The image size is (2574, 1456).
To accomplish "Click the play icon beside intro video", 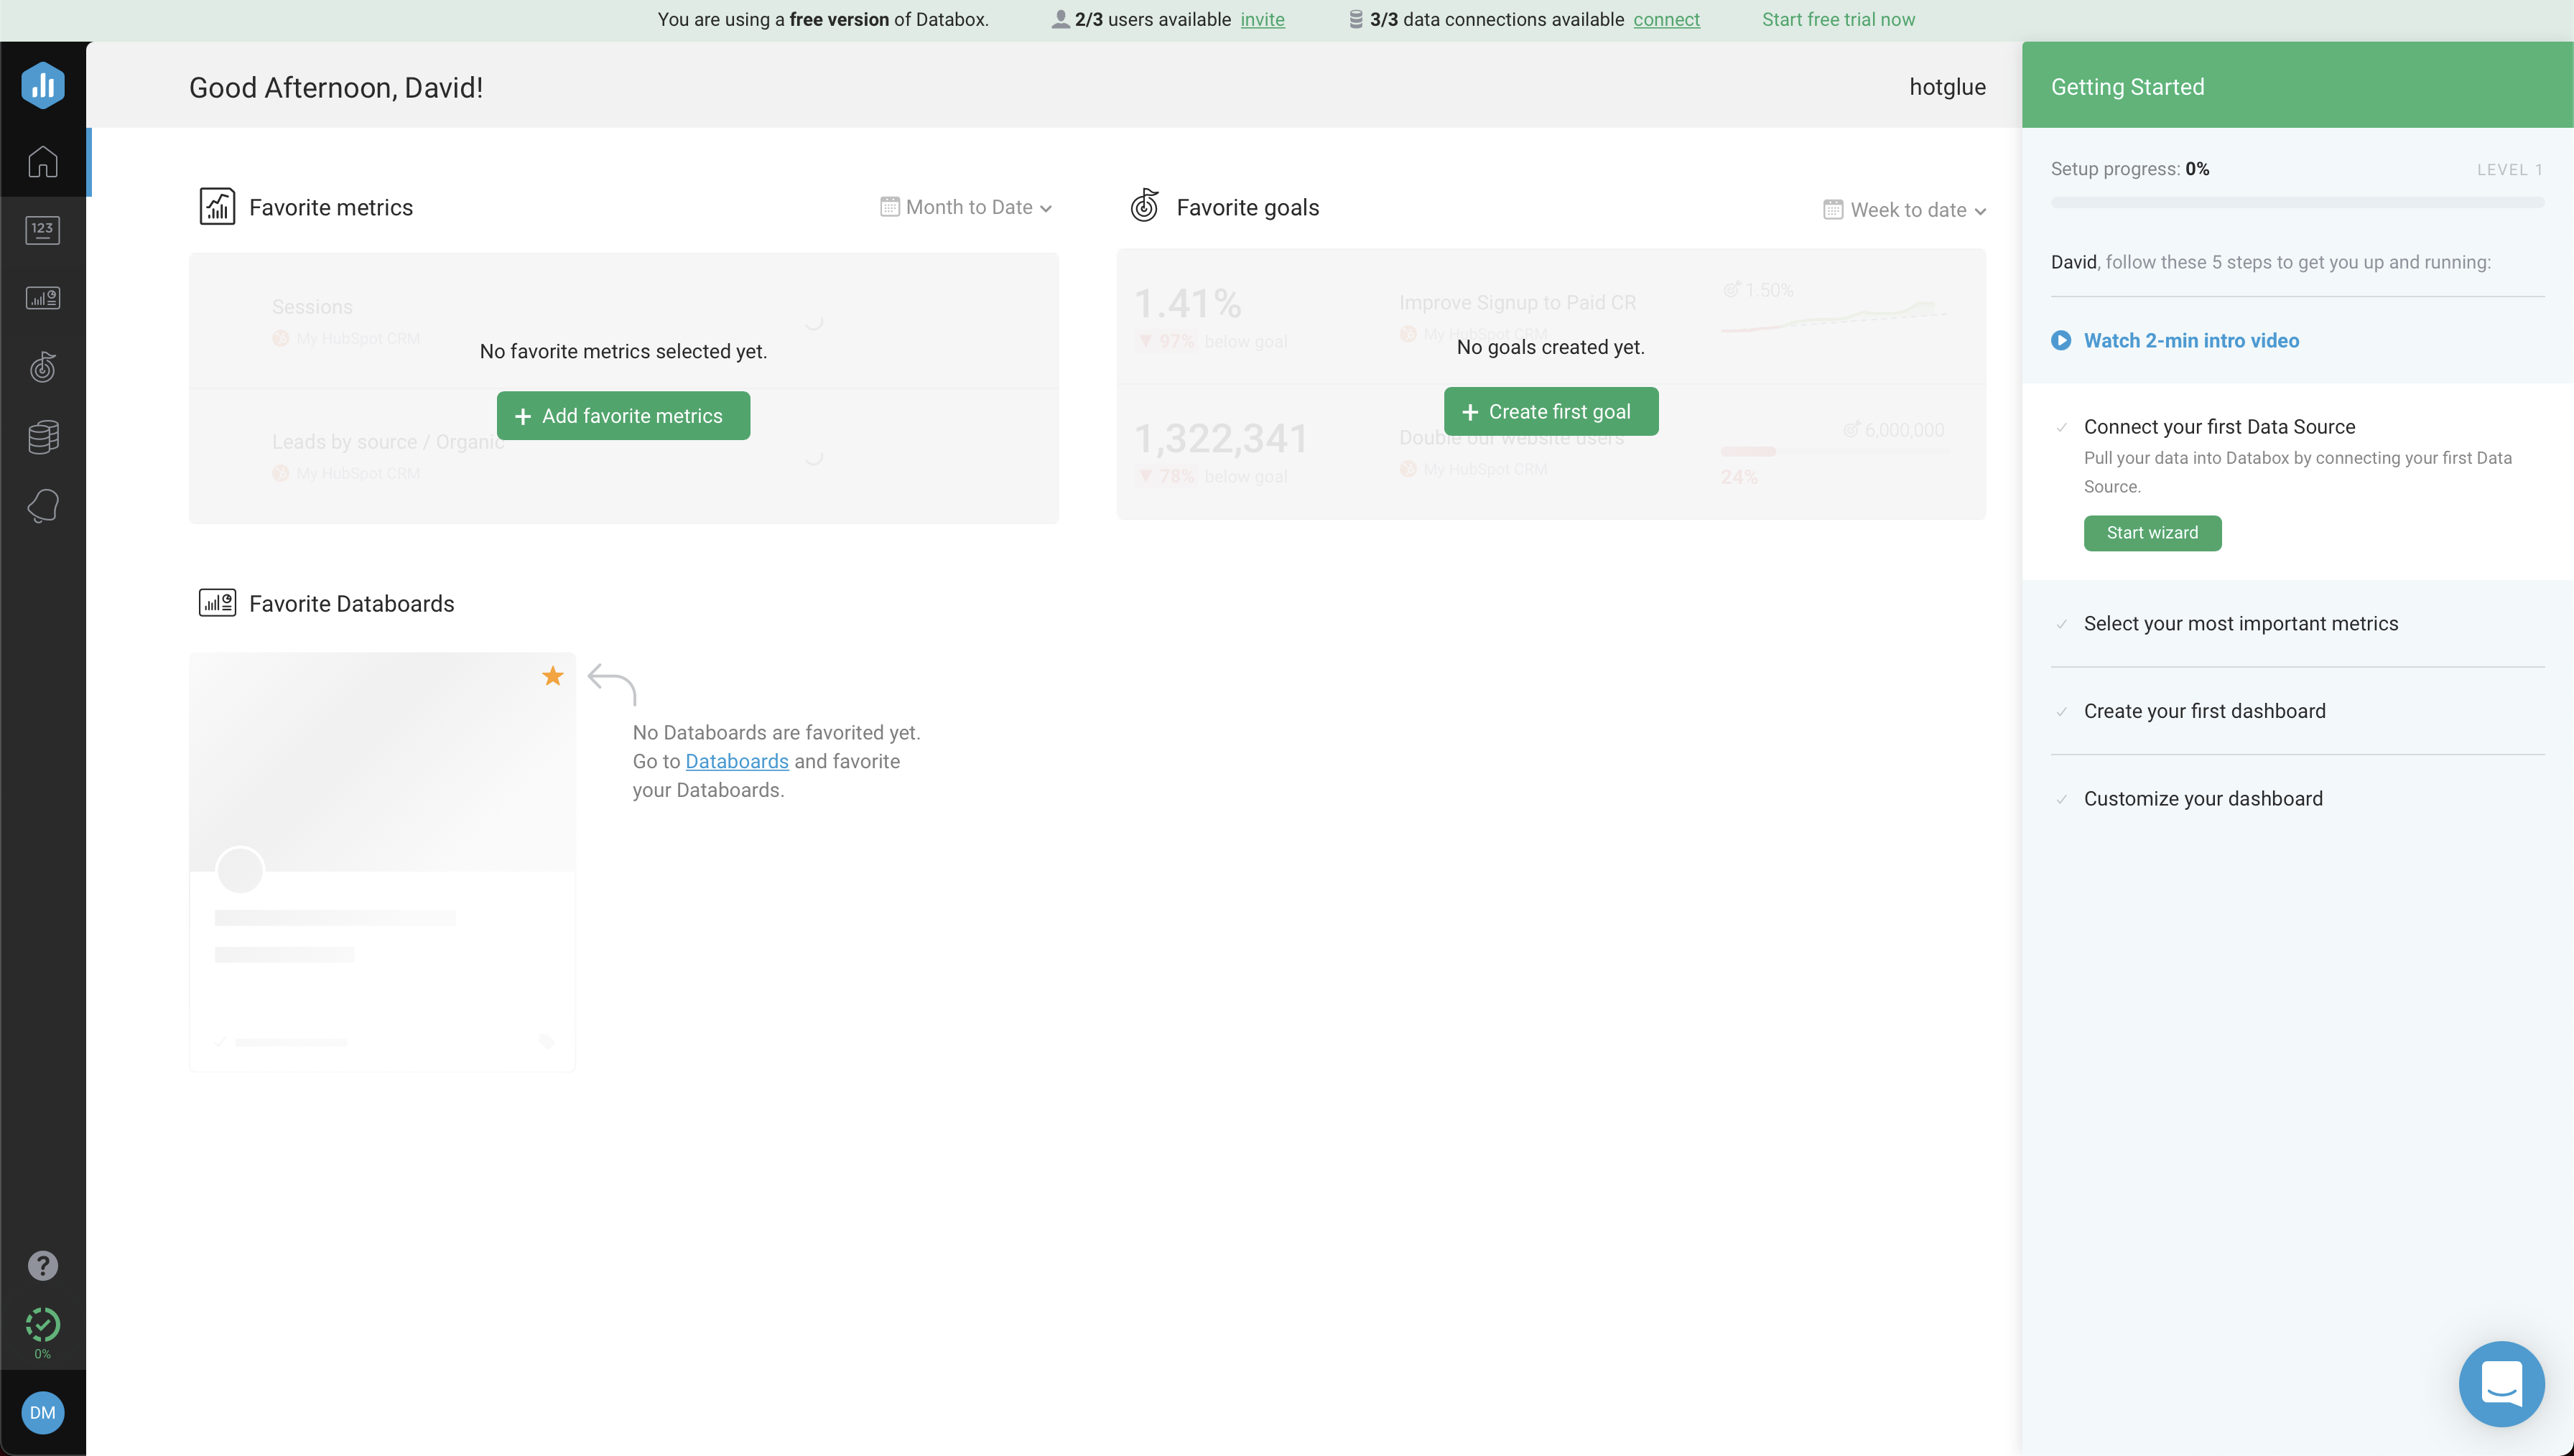I will click(x=2061, y=340).
